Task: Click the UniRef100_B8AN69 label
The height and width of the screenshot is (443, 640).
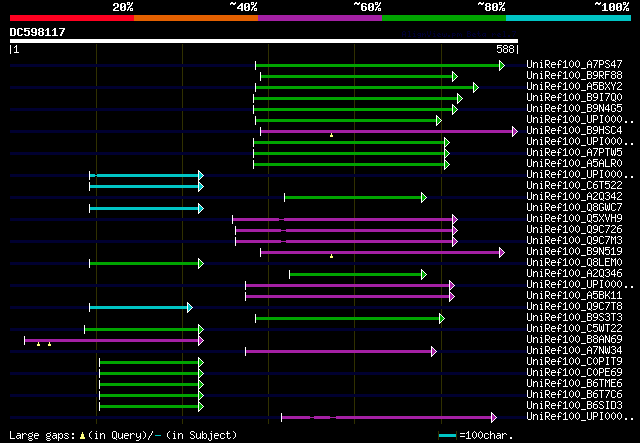Action: tap(574, 339)
